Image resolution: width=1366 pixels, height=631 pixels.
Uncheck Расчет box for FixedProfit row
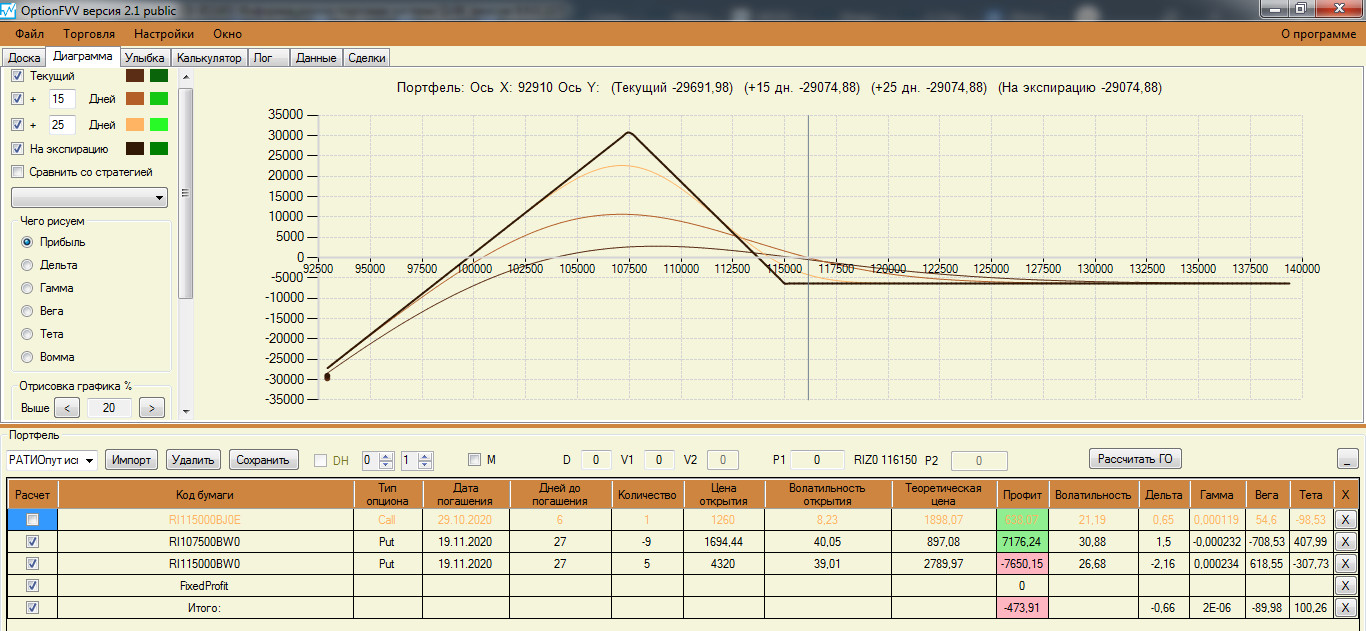pos(33,585)
